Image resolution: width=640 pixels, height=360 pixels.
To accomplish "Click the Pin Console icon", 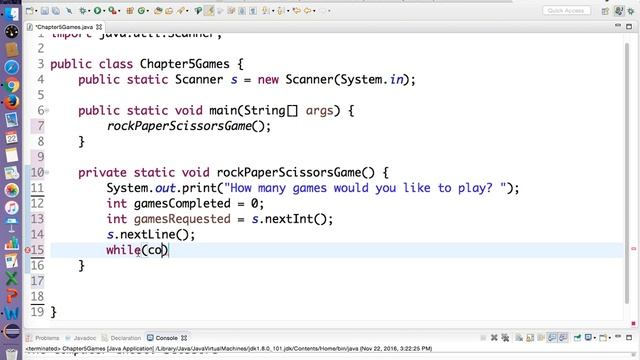I will (x=577, y=338).
